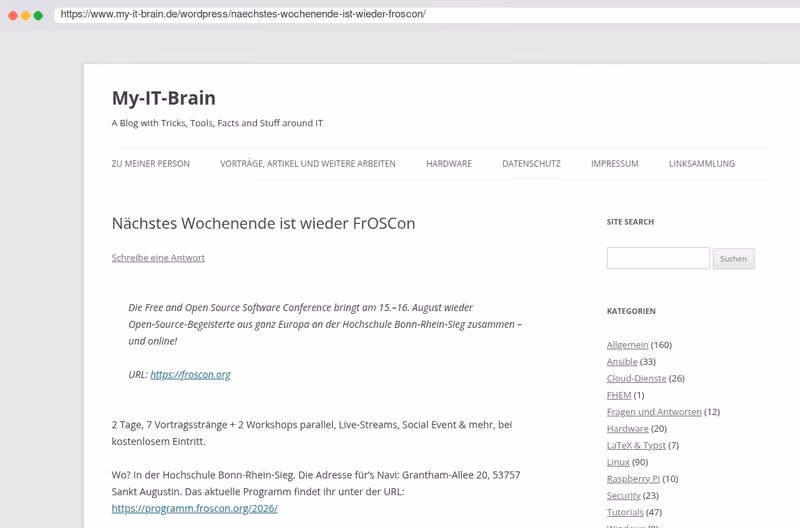Open the Datenschutz page
The width and height of the screenshot is (800, 528).
[x=531, y=164]
